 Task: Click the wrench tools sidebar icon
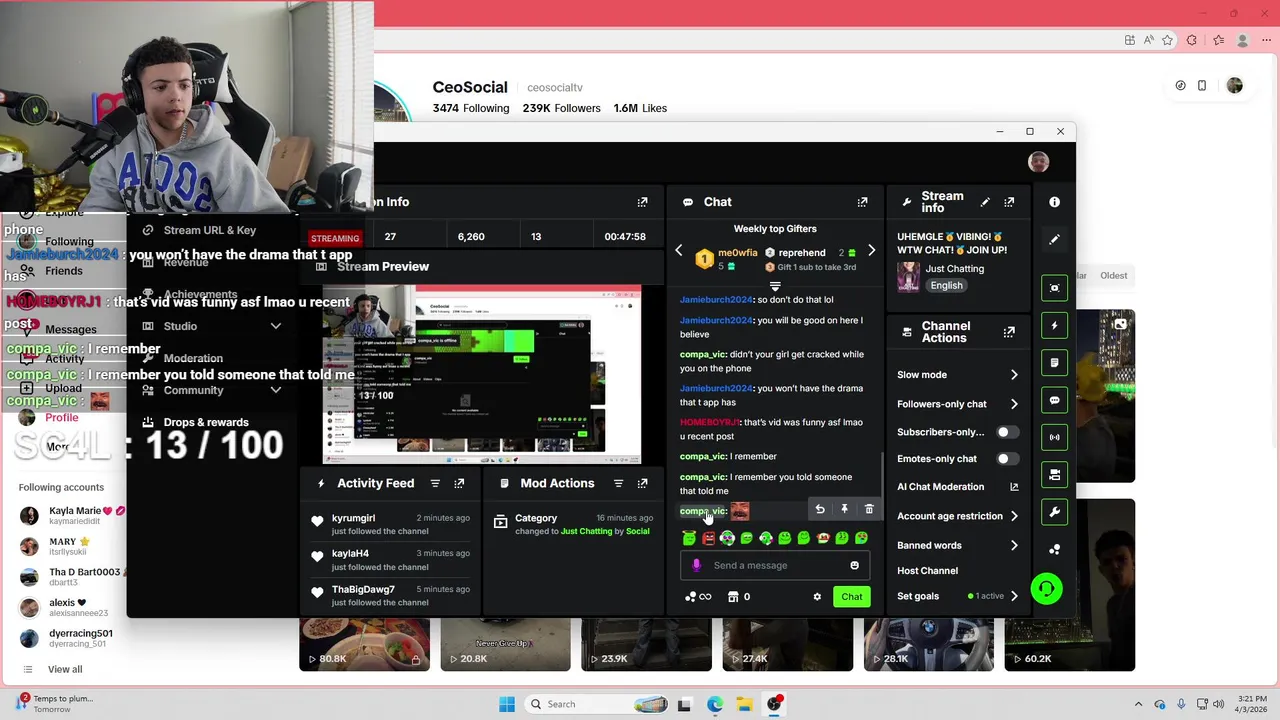[1054, 512]
